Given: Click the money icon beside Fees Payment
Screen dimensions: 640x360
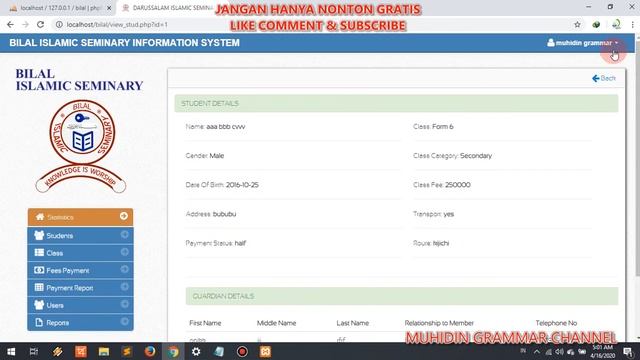Looking at the screenshot, I should click(39, 270).
